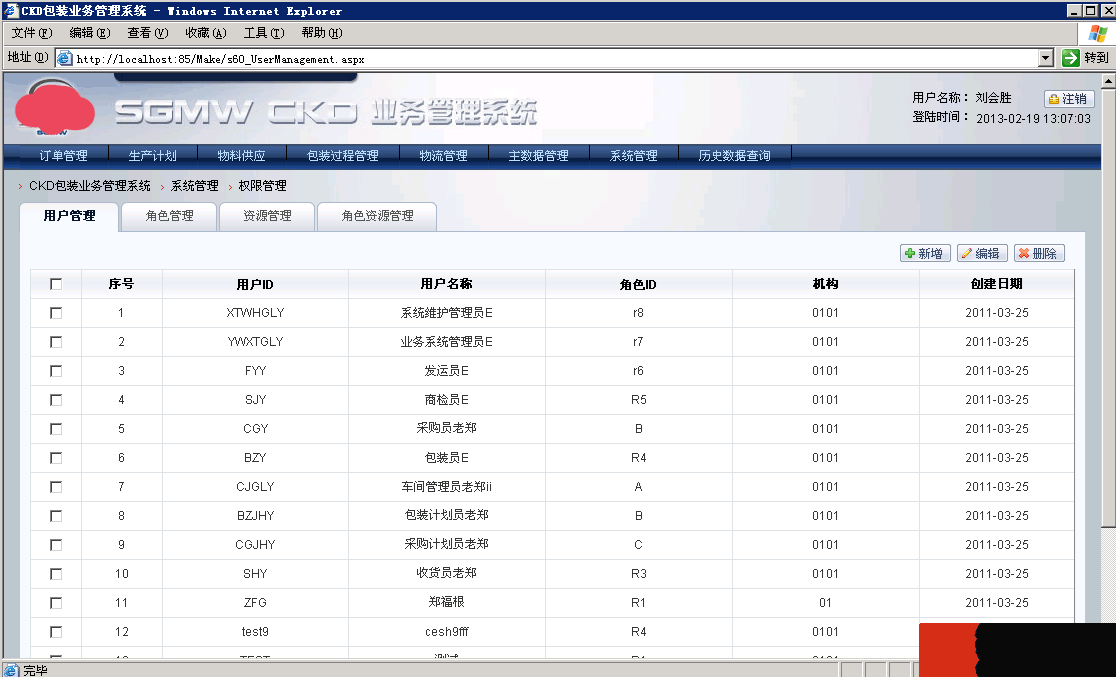The width and height of the screenshot is (1116, 677).
Task: Toggle the select-all header checkbox
Action: 56,284
